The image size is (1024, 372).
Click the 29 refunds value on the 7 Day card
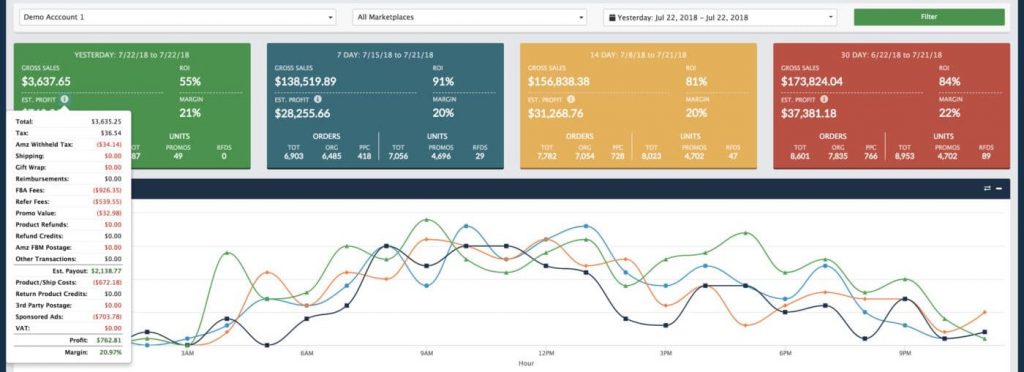click(x=480, y=157)
